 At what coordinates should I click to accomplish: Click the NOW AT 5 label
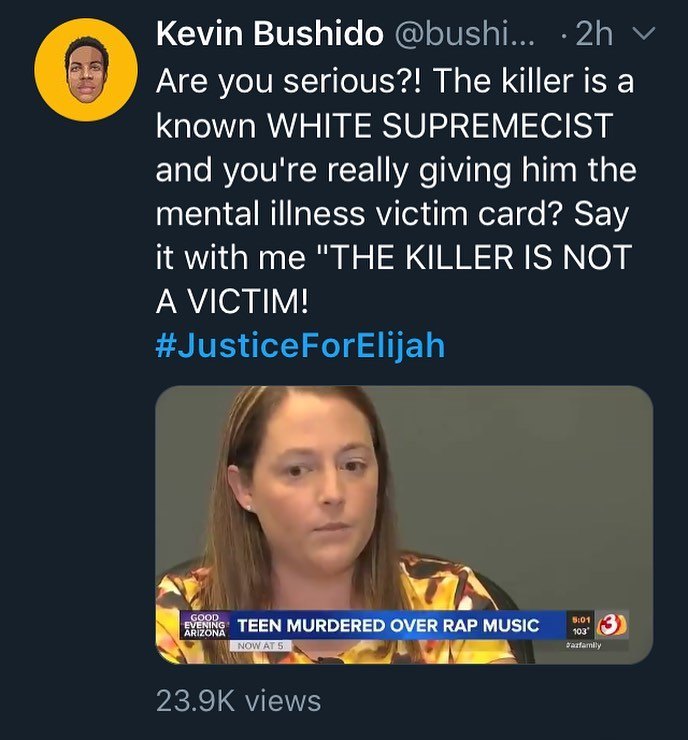tap(260, 646)
